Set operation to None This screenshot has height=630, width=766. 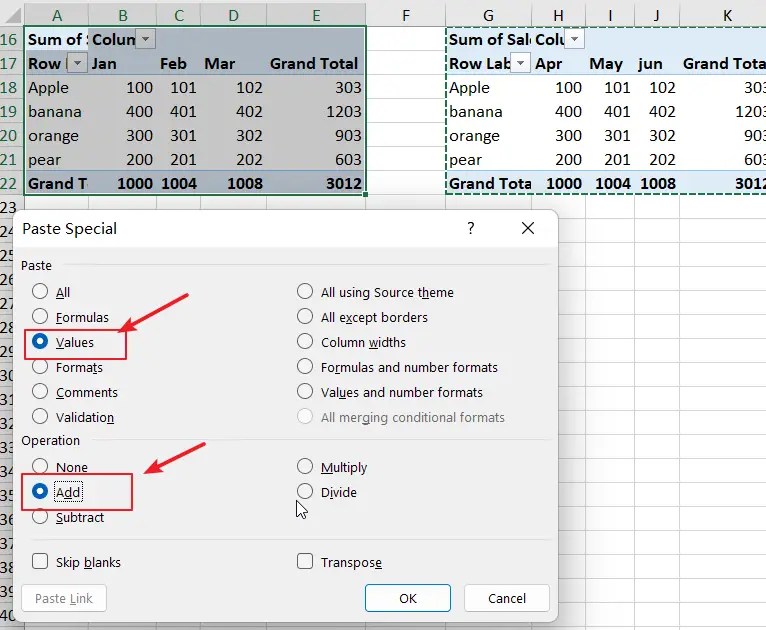(40, 466)
